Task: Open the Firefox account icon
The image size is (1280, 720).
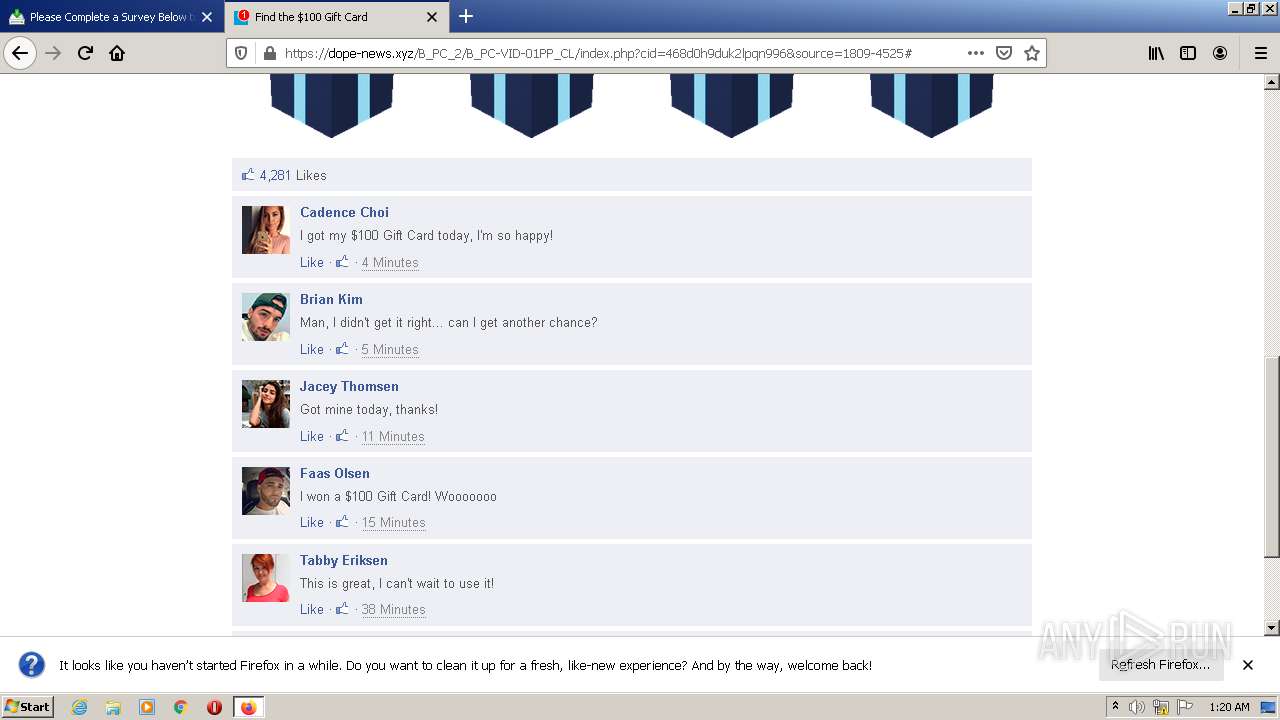Action: pos(1220,53)
